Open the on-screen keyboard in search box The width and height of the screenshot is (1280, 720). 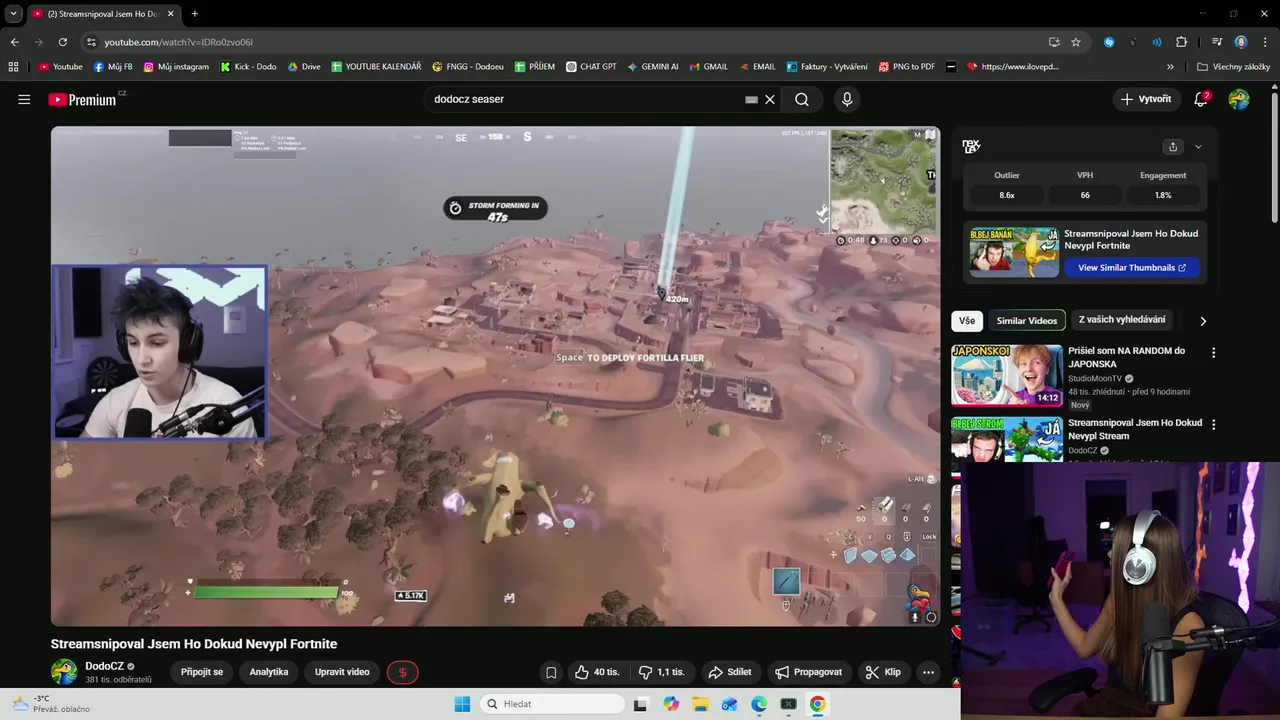tap(751, 99)
